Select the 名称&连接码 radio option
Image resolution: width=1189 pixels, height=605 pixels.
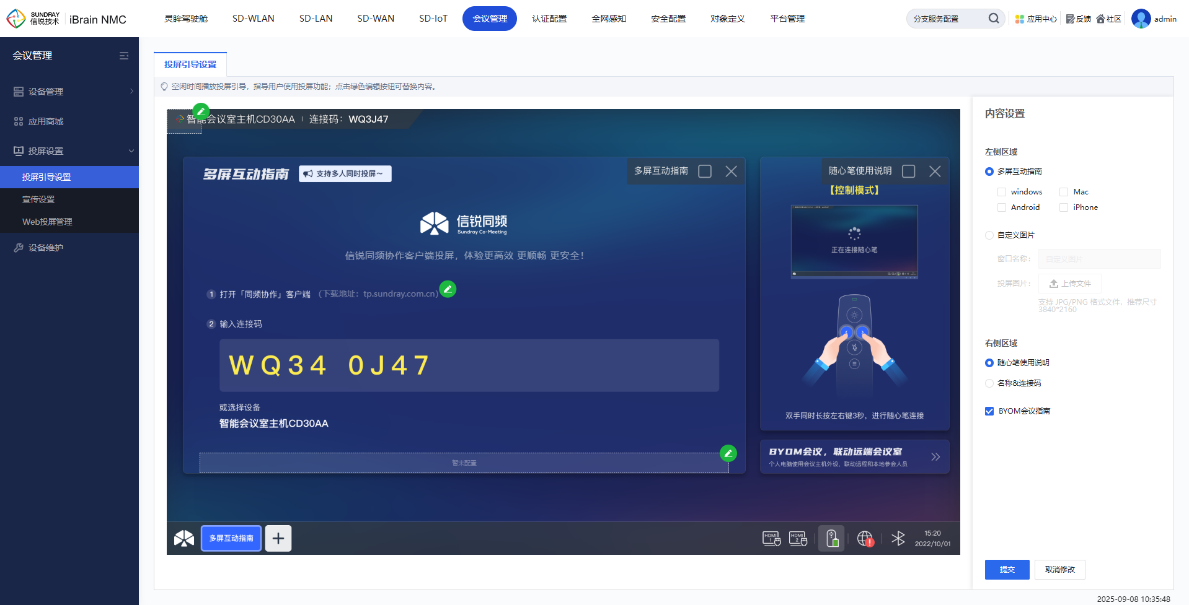tap(990, 383)
